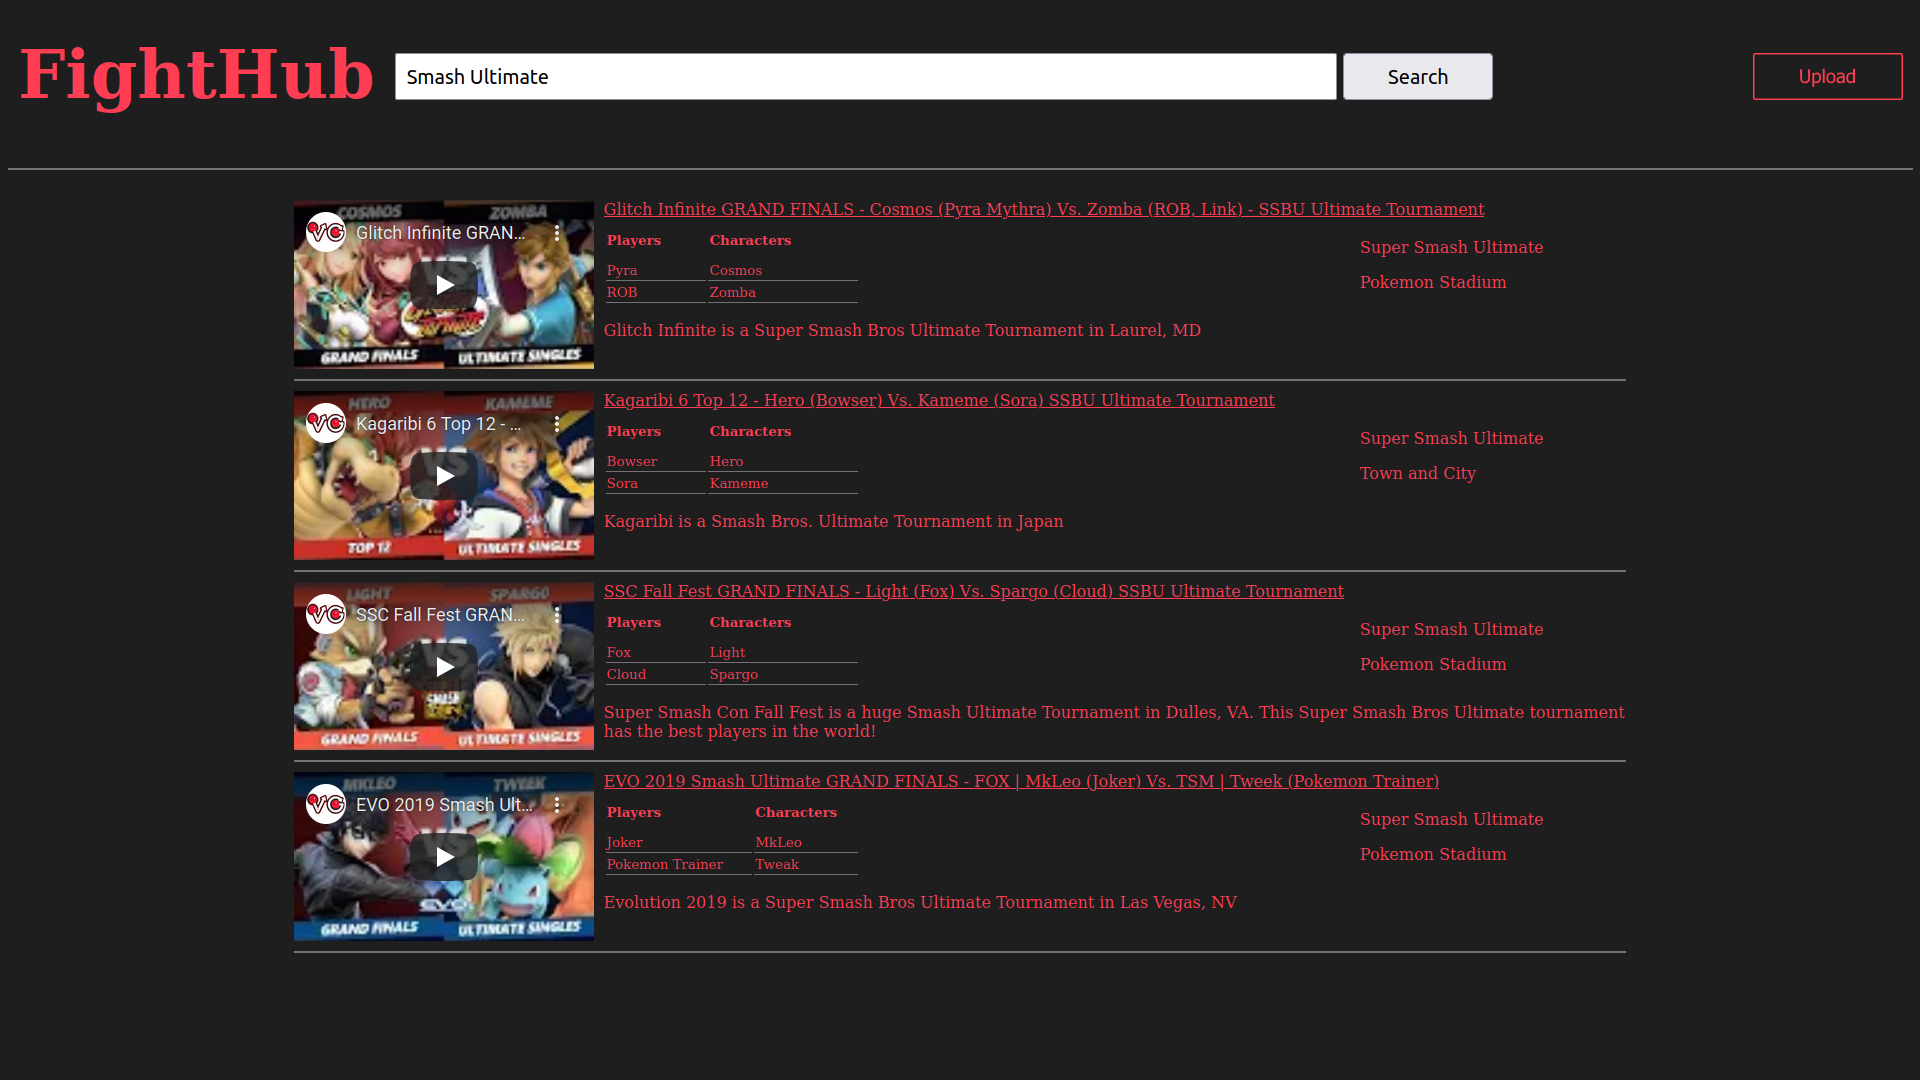Click the Upload button
Image resolution: width=1920 pixels, height=1080 pixels.
pos(1827,77)
